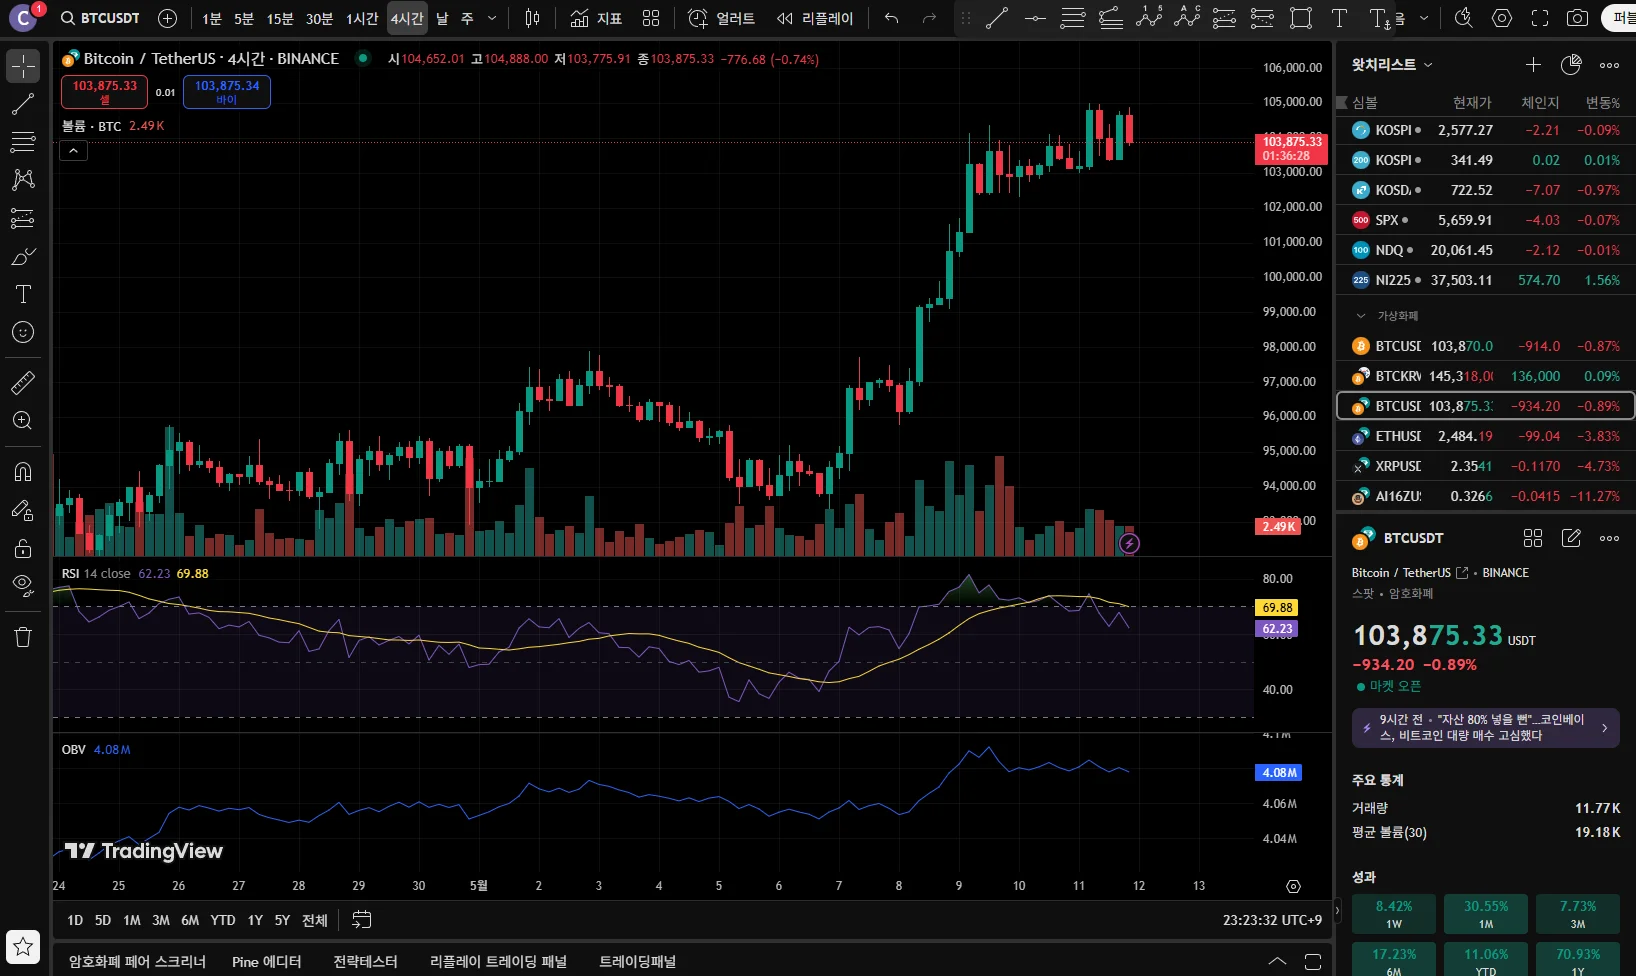Toggle stay in drawing mode

(23, 510)
